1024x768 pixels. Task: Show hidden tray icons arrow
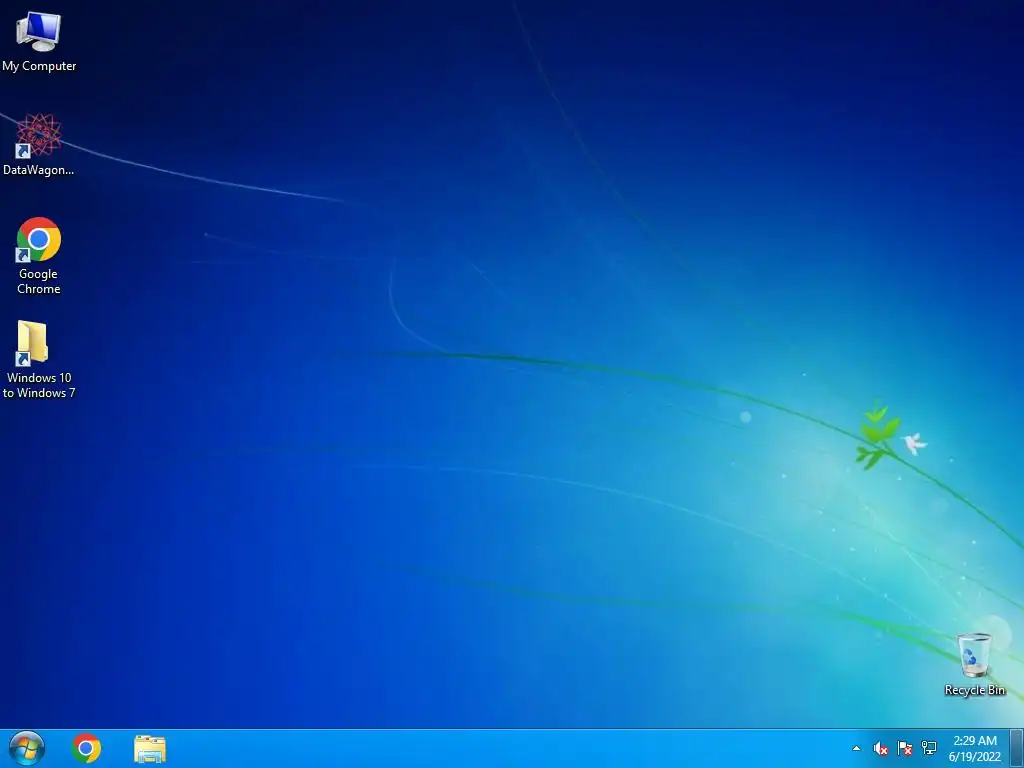pyautogui.click(x=856, y=748)
